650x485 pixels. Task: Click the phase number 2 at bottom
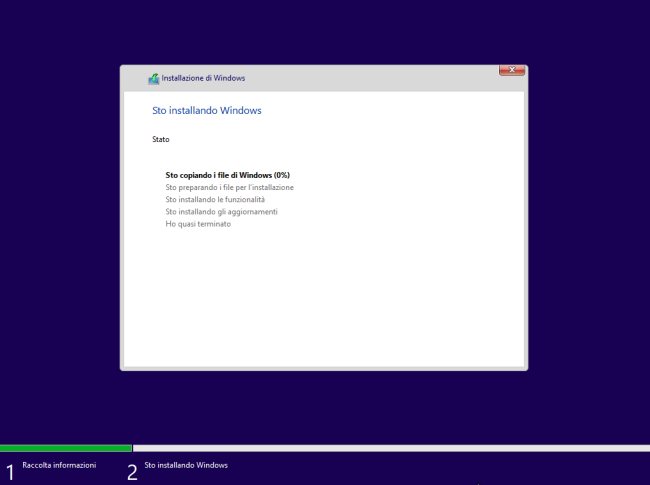tap(132, 473)
